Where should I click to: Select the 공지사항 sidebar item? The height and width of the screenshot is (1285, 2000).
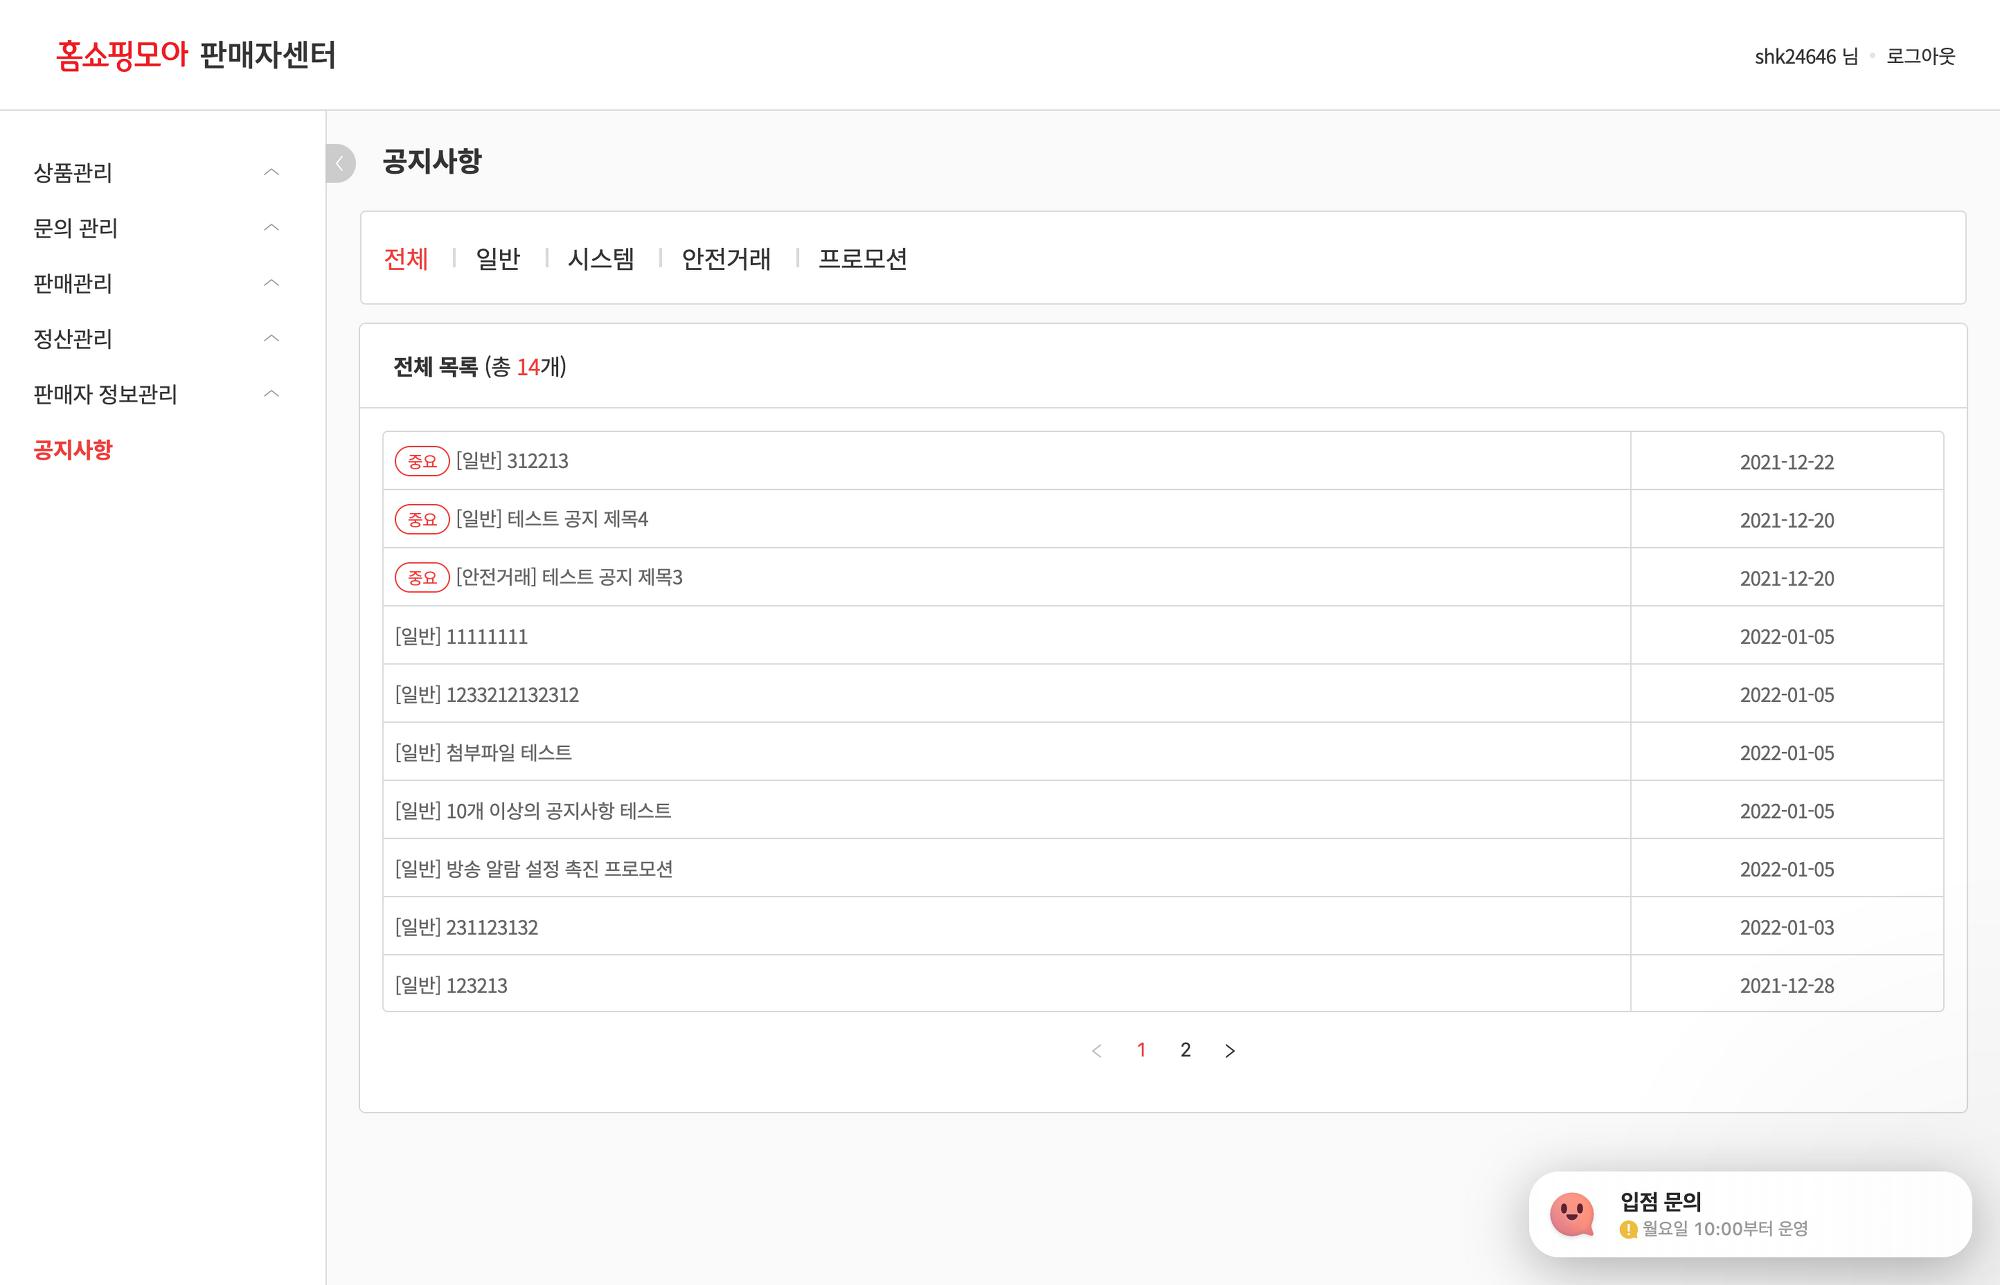click(x=73, y=449)
